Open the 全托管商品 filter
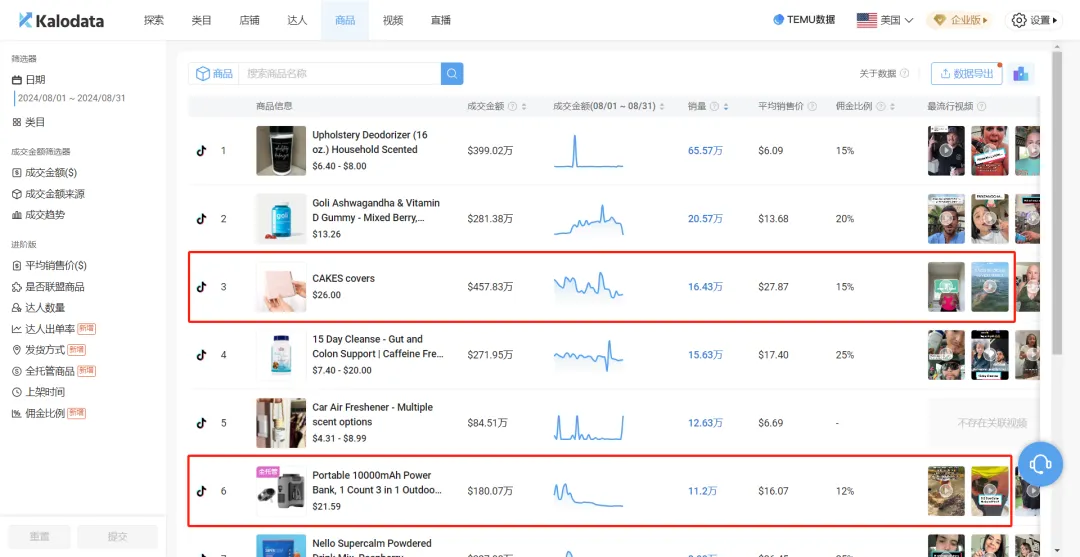 [54, 371]
